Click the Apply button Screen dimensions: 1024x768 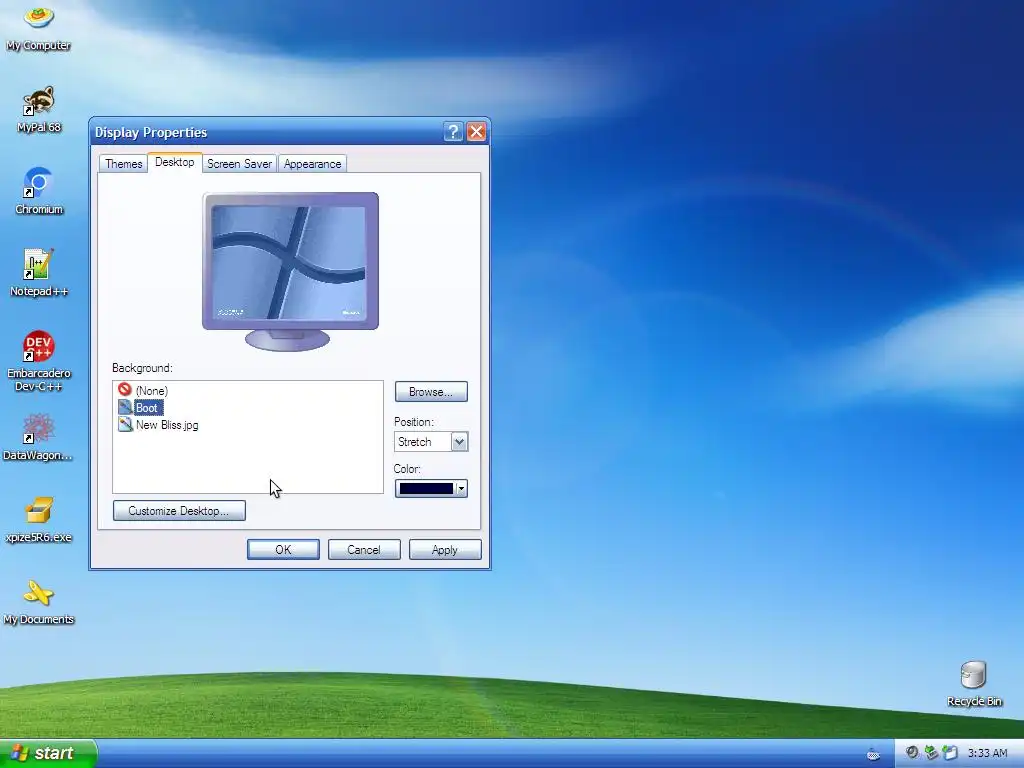click(x=445, y=550)
